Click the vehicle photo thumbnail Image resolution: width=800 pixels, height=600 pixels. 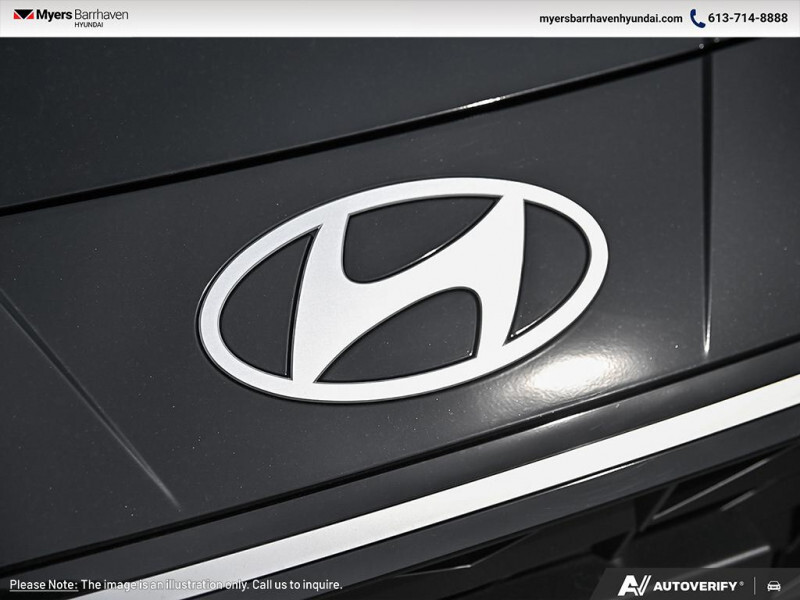(x=400, y=300)
